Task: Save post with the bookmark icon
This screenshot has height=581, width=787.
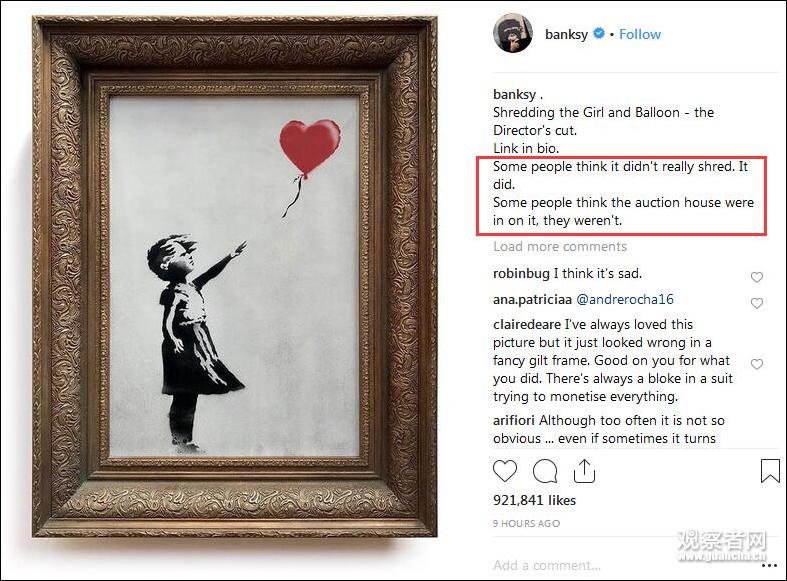Action: point(770,471)
